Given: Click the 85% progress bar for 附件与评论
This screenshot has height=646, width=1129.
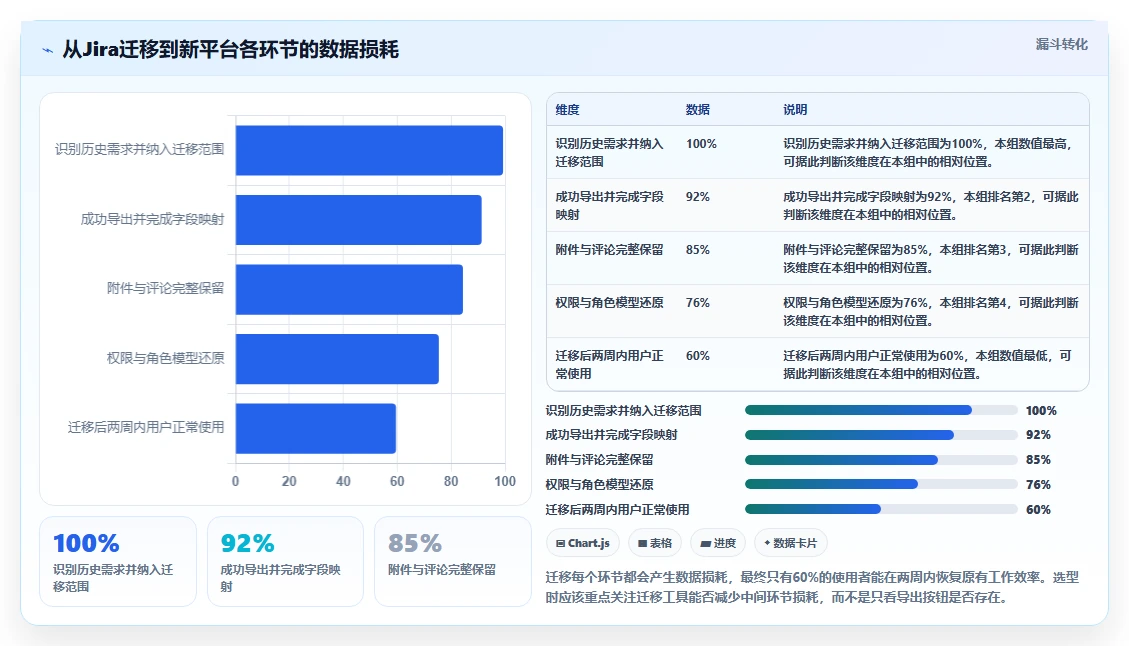Looking at the screenshot, I should (881, 459).
